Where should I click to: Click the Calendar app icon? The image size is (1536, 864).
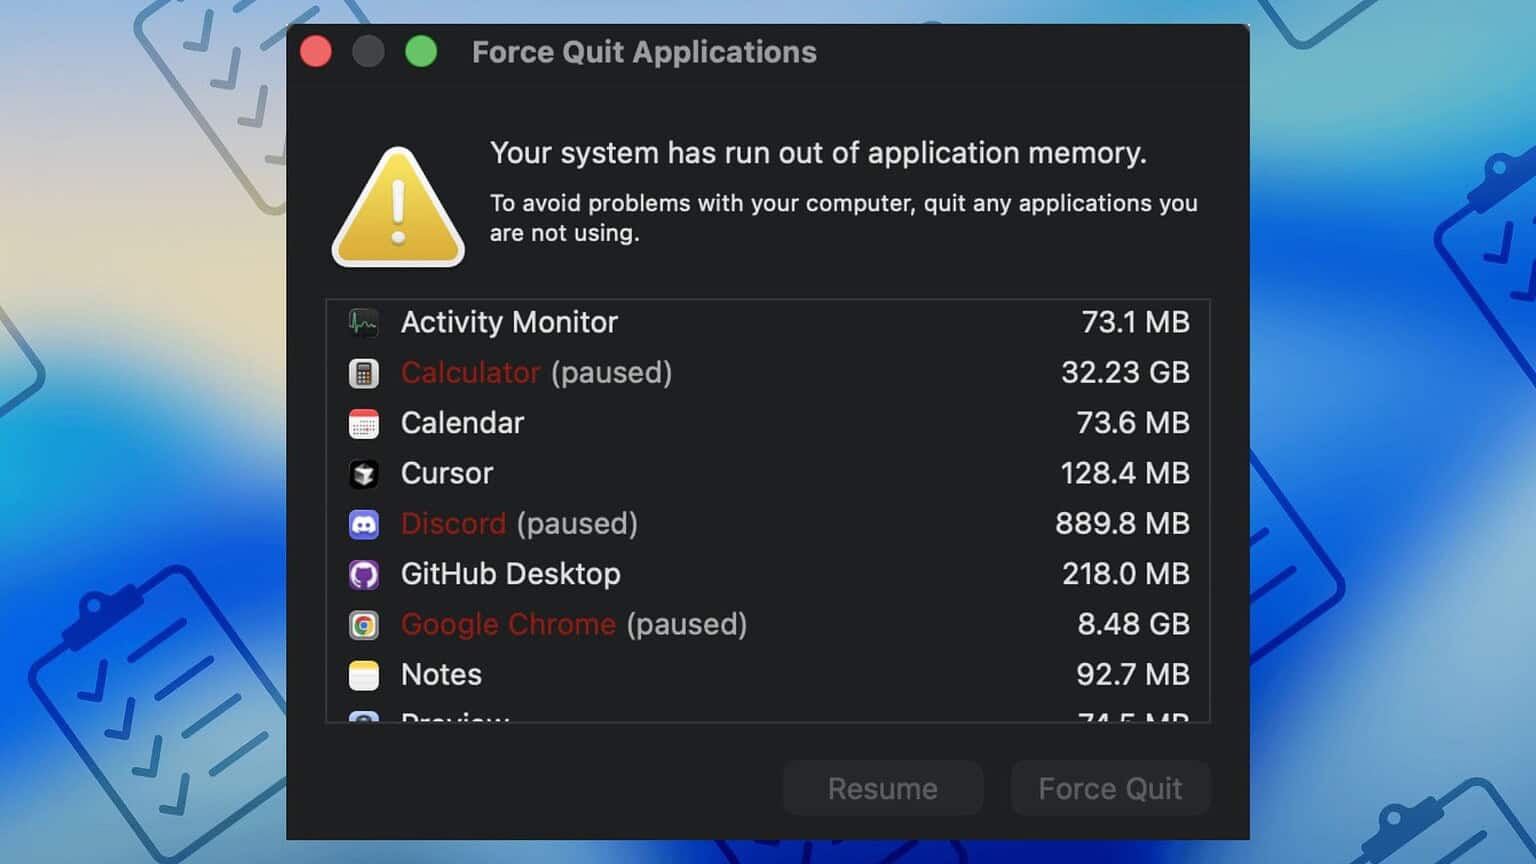tap(363, 422)
